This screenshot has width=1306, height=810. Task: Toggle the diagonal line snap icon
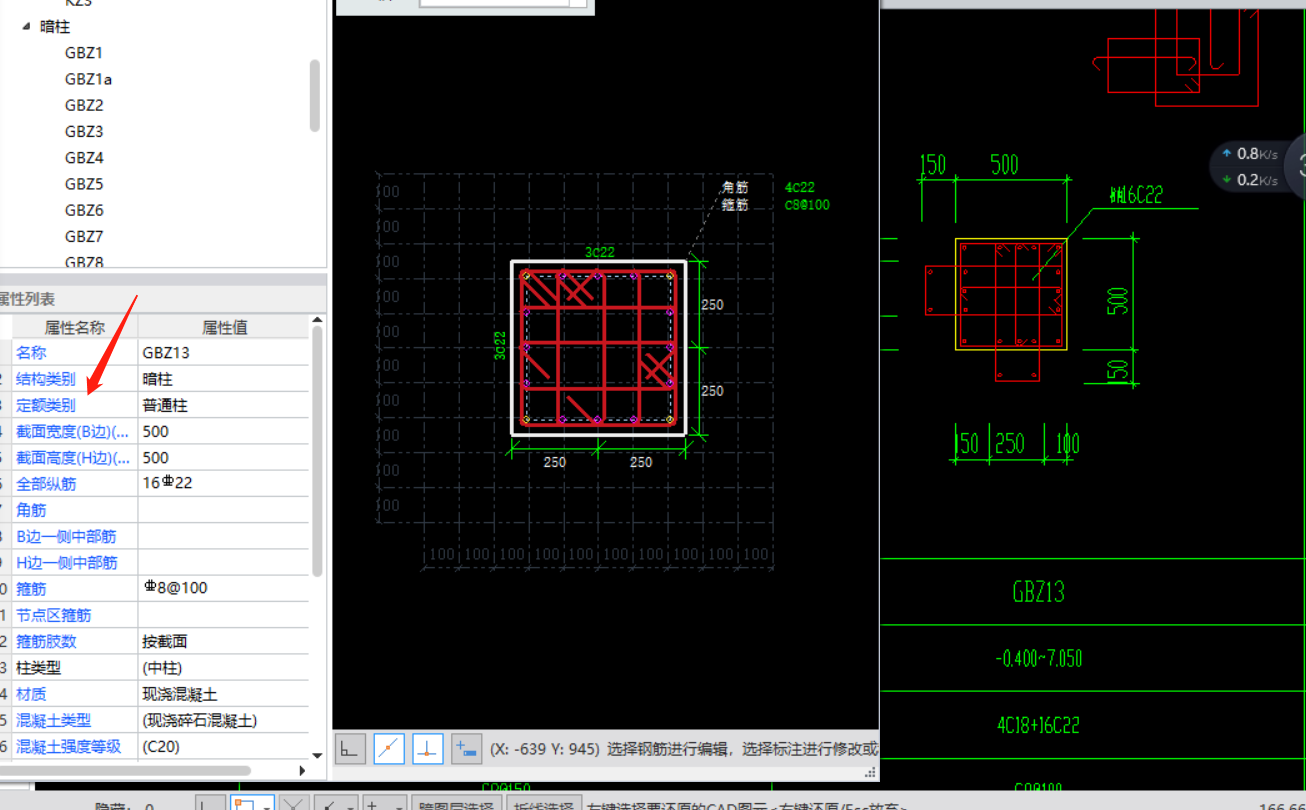[x=389, y=748]
